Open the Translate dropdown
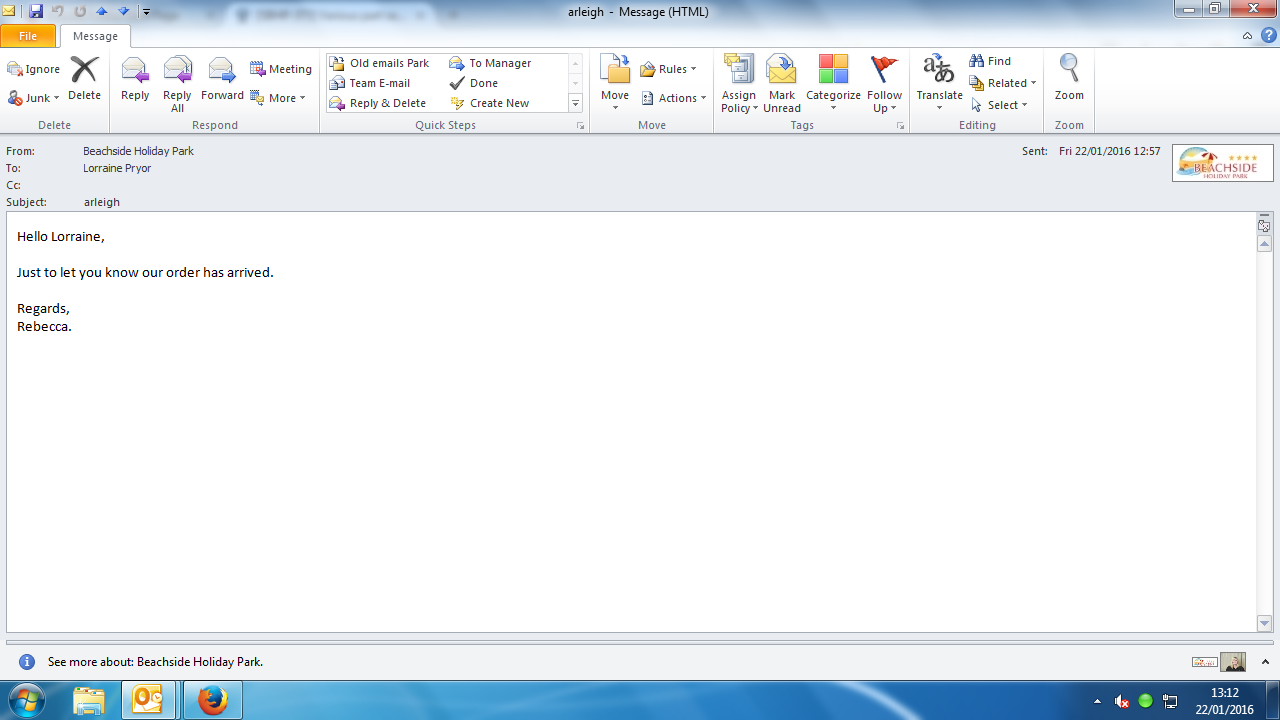This screenshot has height=720, width=1280. click(x=939, y=106)
